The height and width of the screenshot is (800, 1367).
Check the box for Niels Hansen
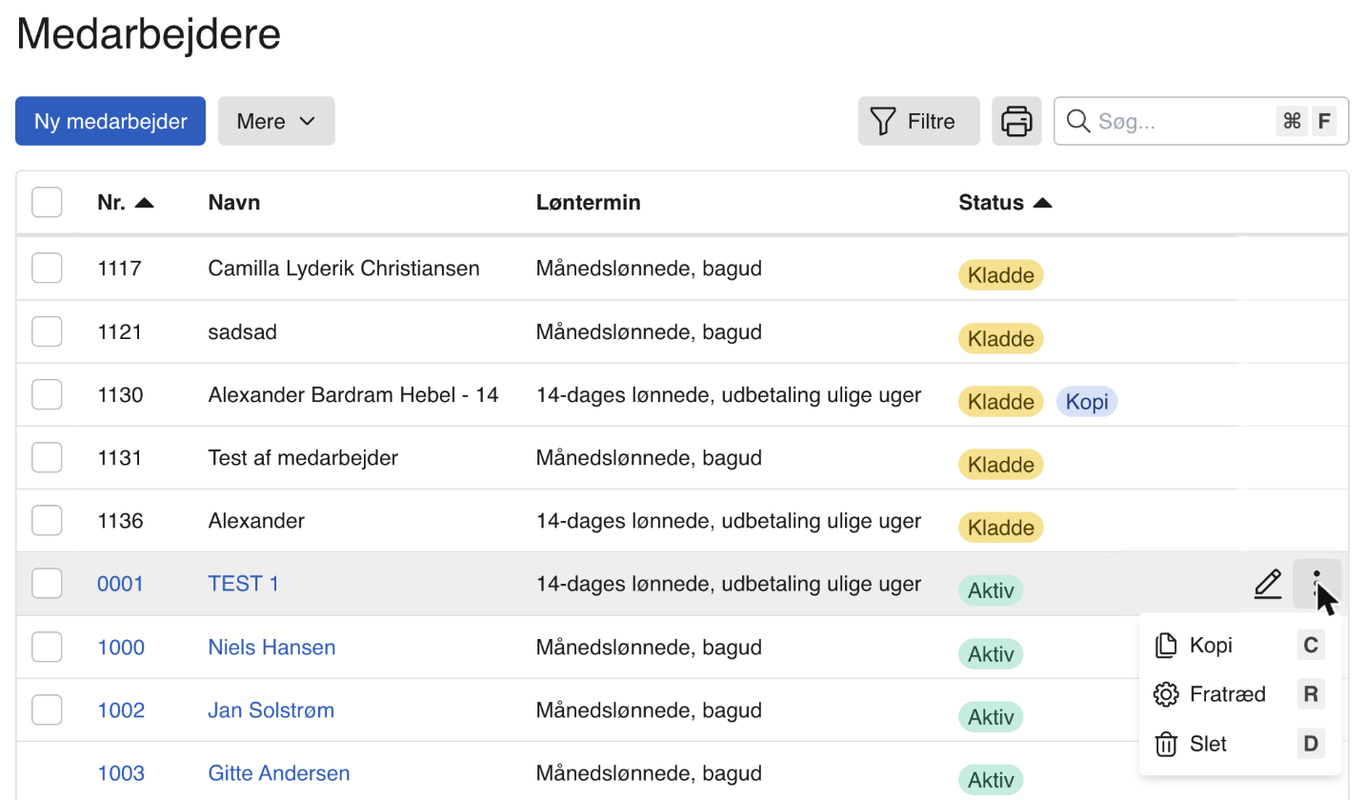[47, 647]
